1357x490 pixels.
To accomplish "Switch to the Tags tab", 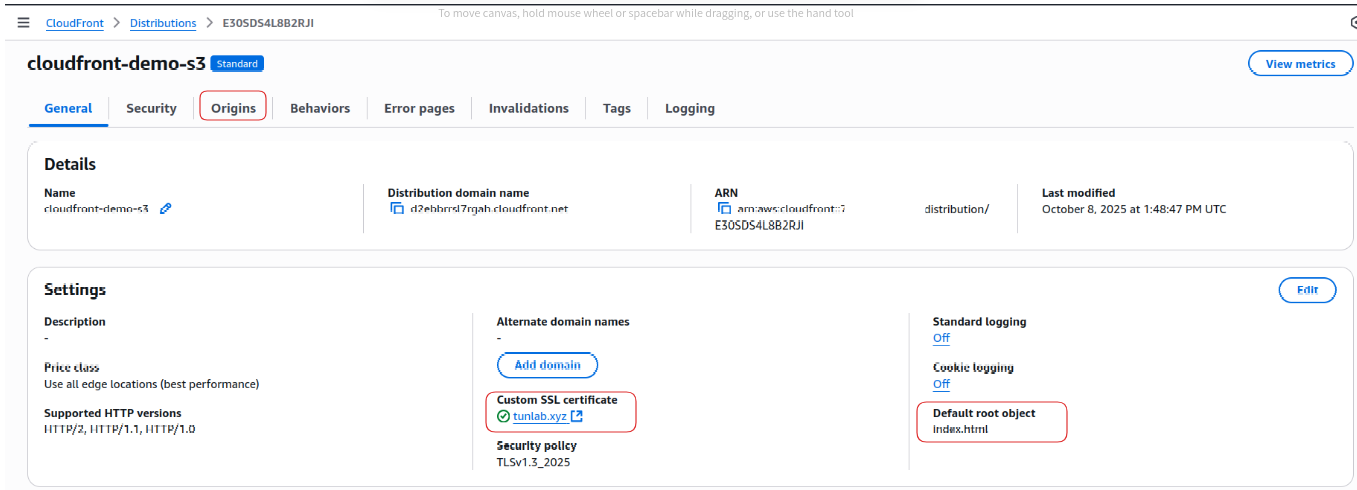I will click(x=617, y=108).
